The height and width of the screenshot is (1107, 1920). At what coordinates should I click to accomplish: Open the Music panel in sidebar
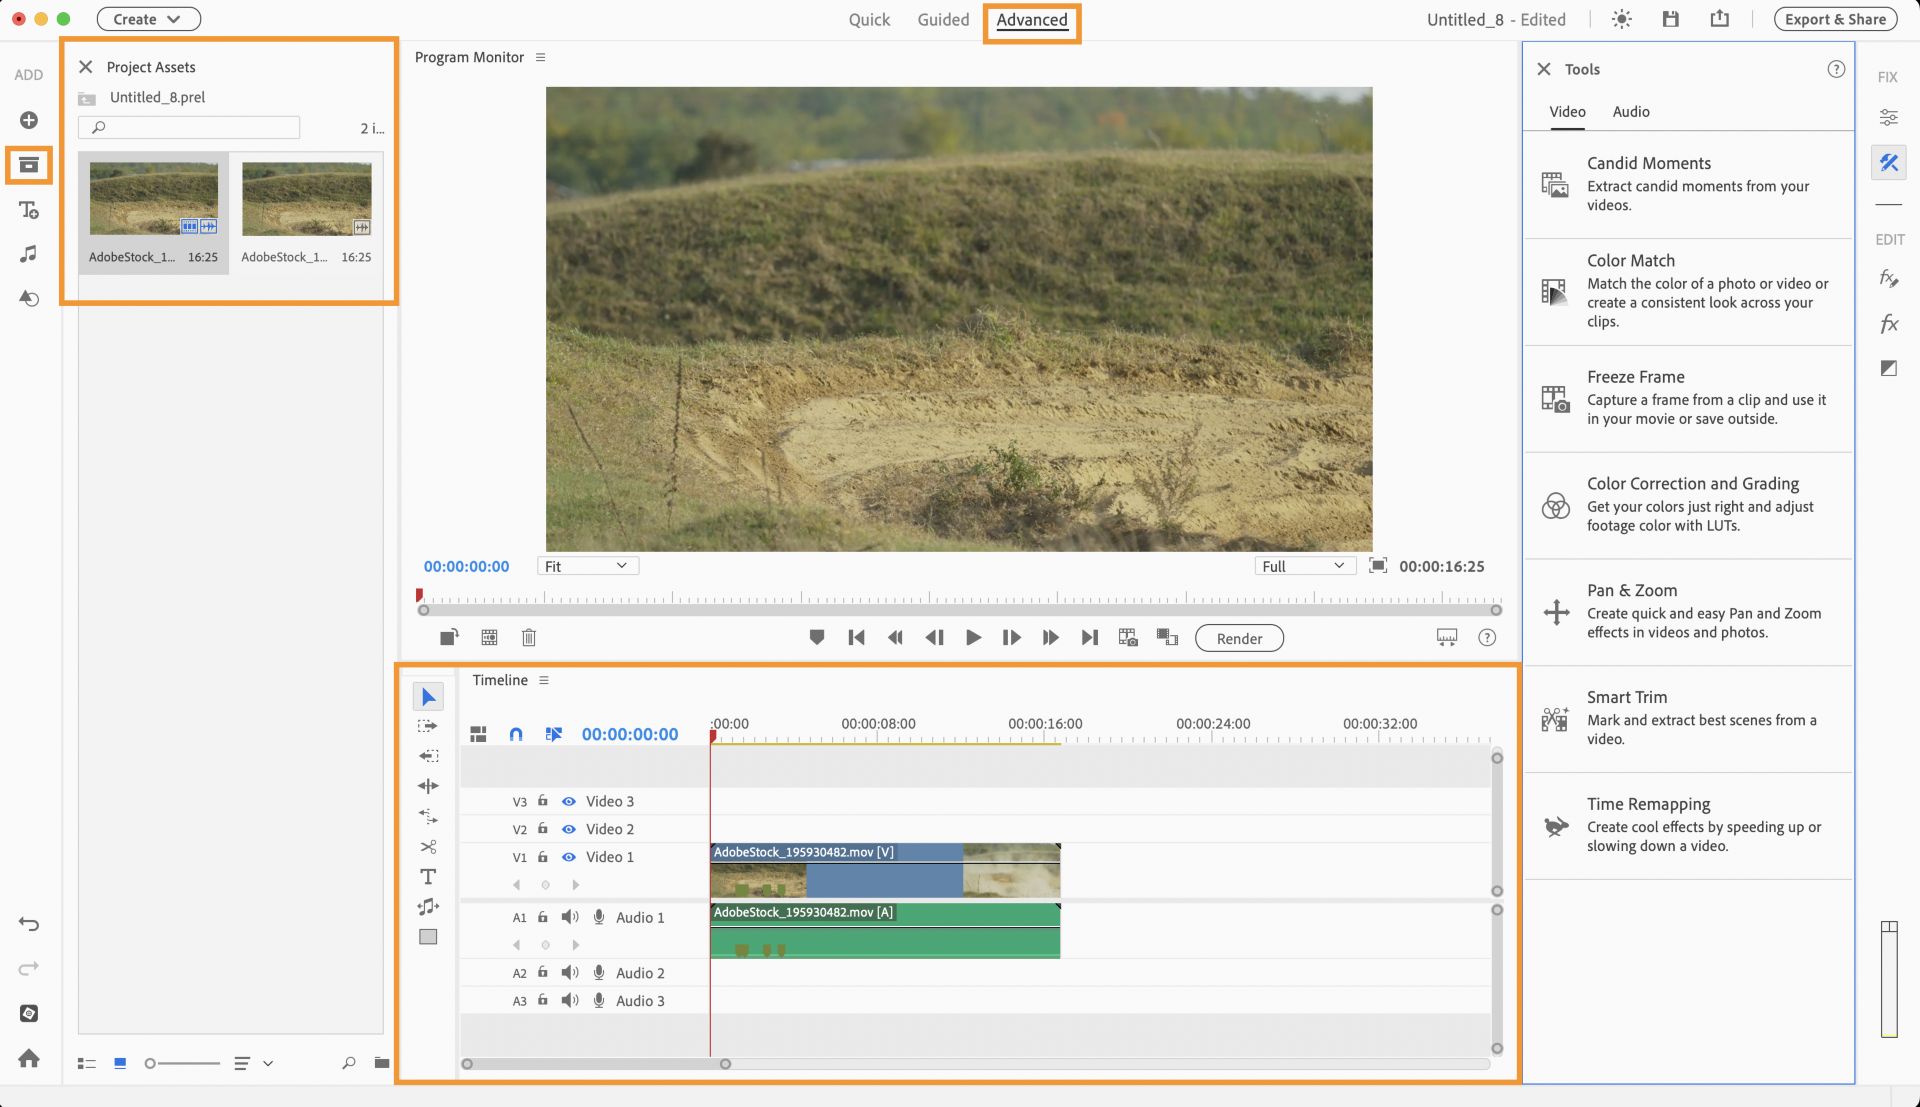pos(29,254)
